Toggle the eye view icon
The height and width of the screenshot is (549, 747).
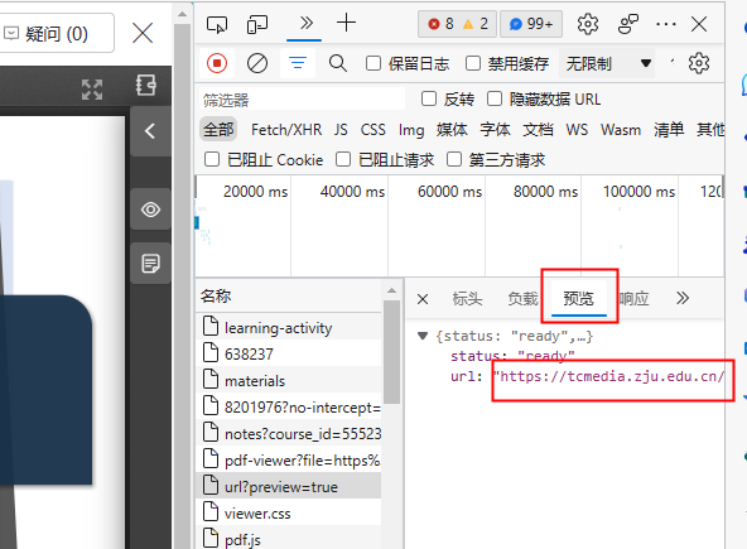point(151,210)
